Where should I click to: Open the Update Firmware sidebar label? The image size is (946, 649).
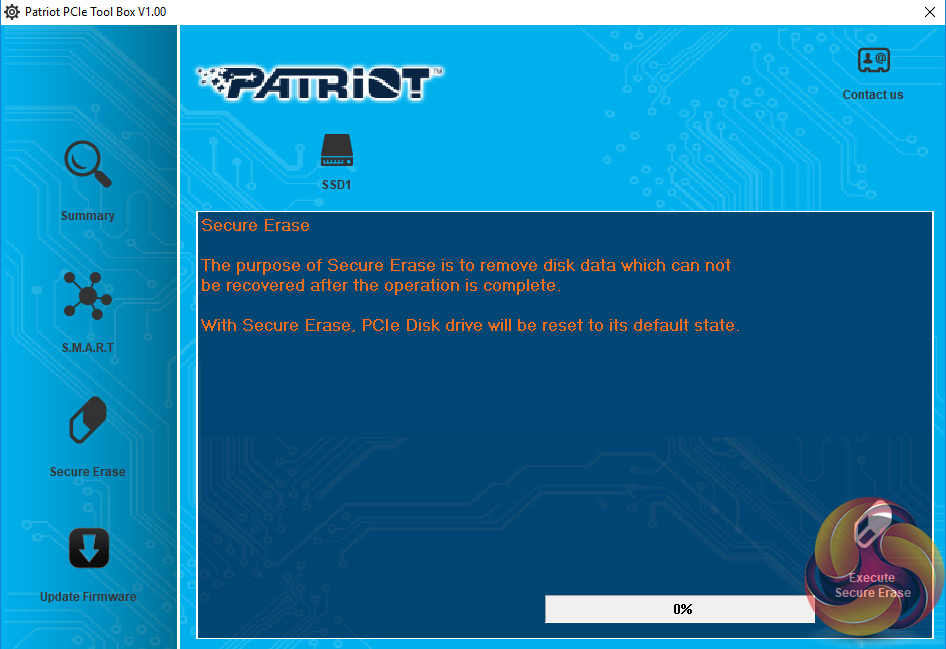[x=88, y=597]
